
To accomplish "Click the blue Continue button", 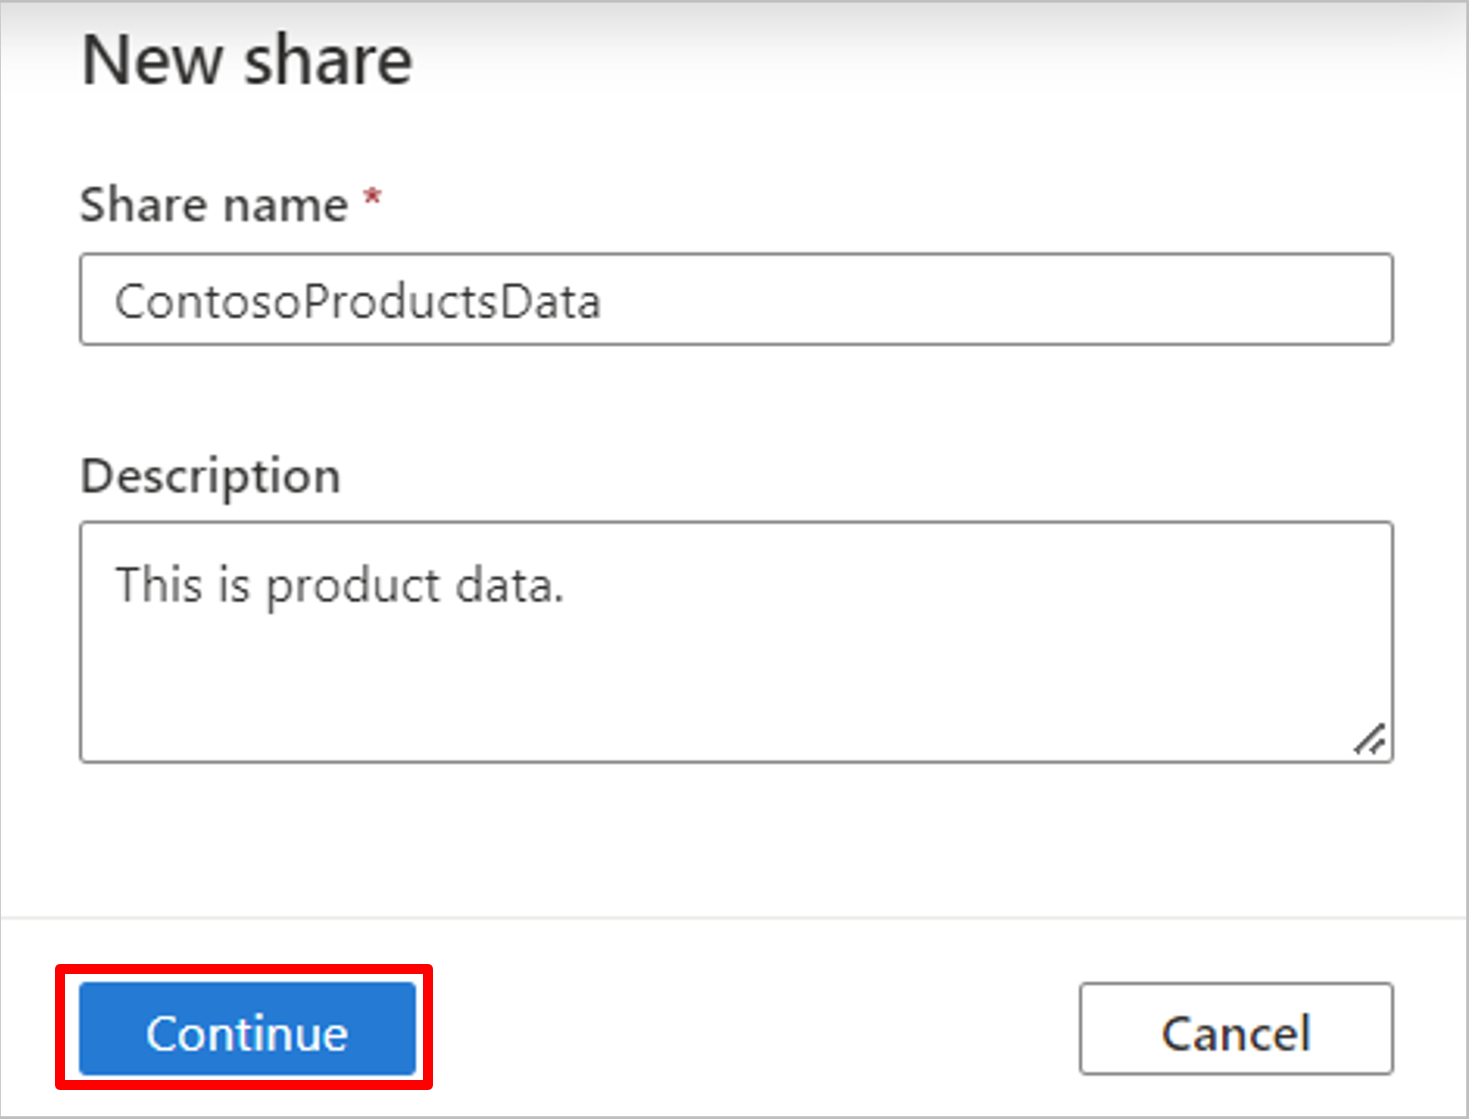I will (x=247, y=1029).
